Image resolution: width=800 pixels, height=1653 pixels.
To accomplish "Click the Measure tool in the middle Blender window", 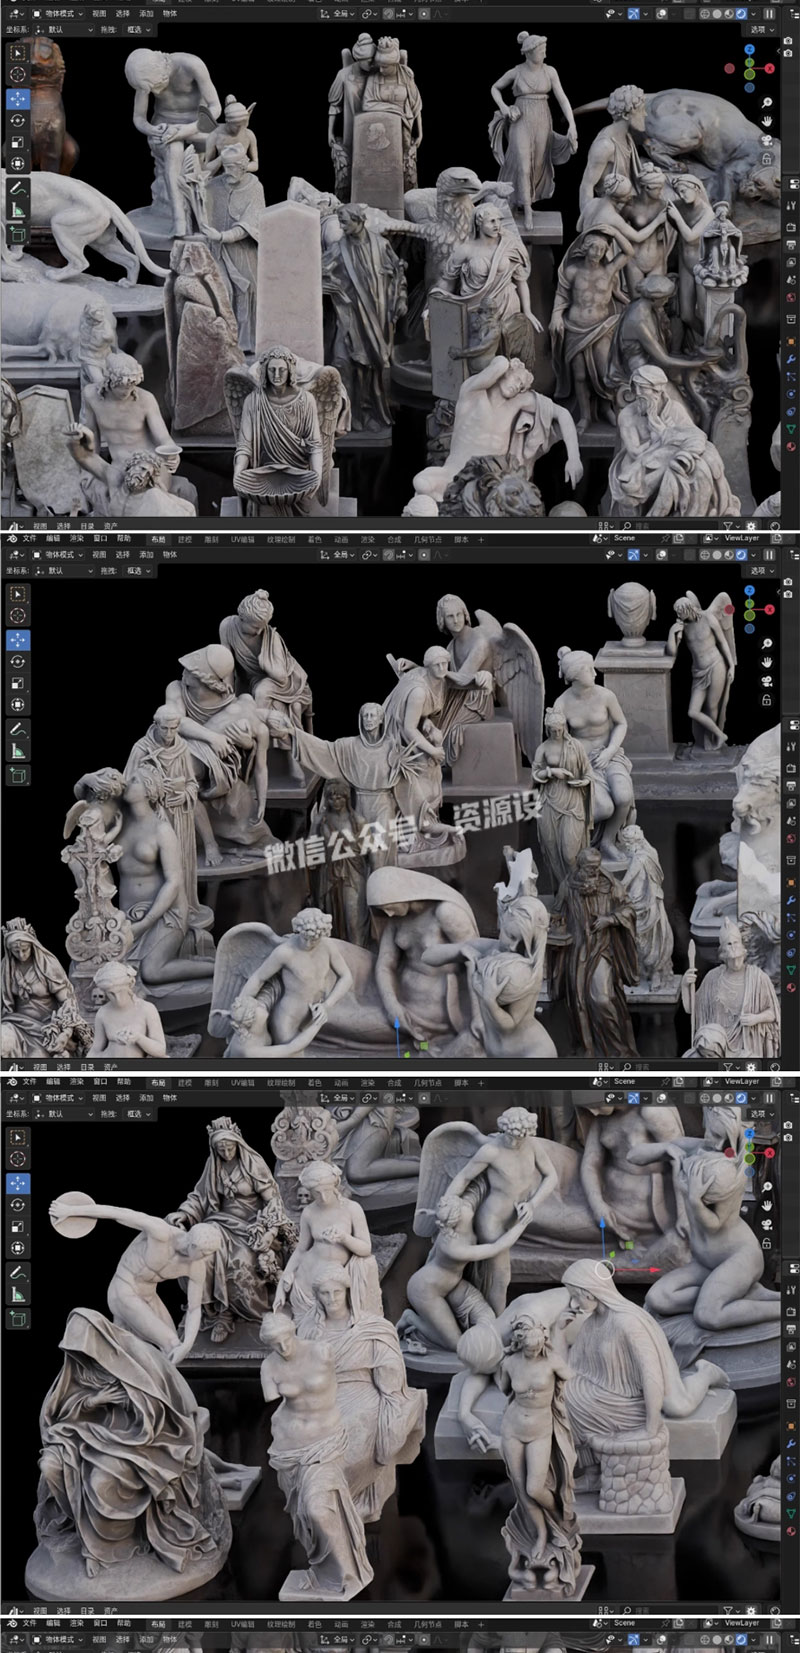I will [18, 751].
